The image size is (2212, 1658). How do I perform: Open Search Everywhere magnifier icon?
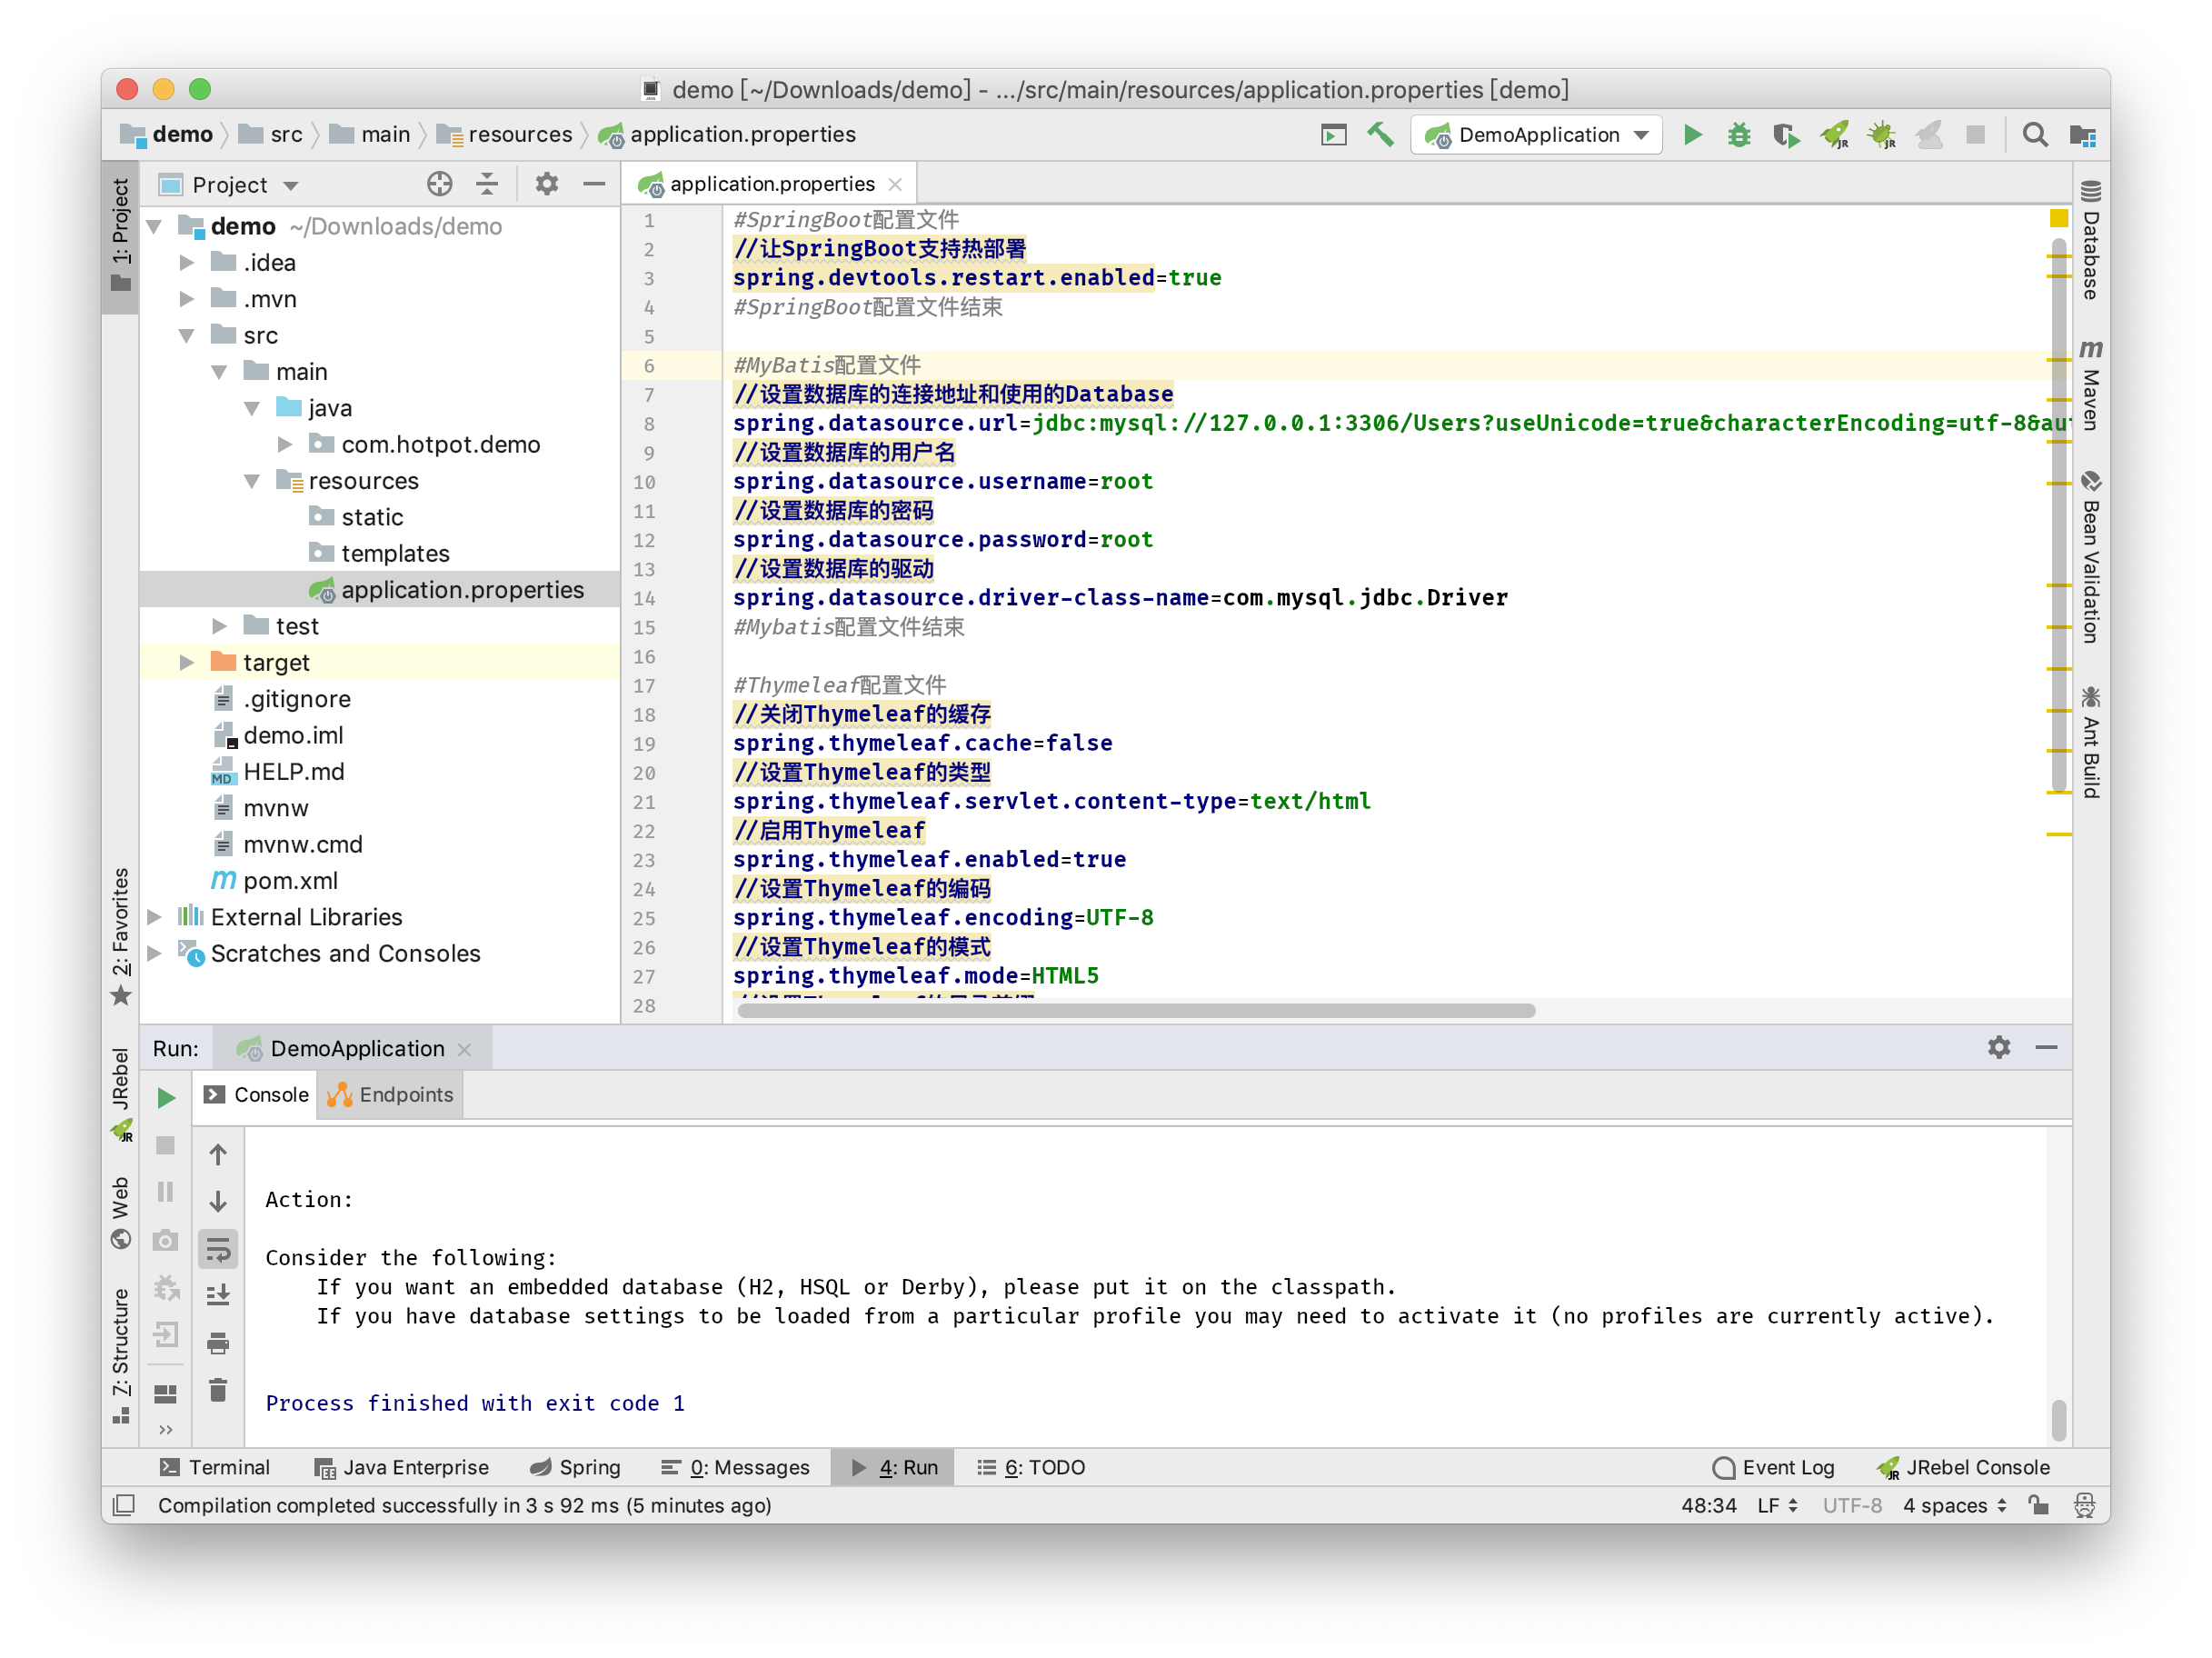click(2034, 135)
